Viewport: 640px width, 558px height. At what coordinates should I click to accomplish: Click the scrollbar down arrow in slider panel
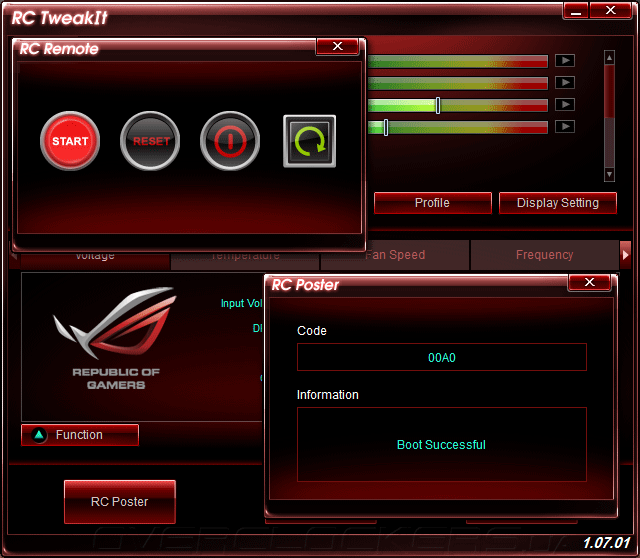click(x=609, y=175)
